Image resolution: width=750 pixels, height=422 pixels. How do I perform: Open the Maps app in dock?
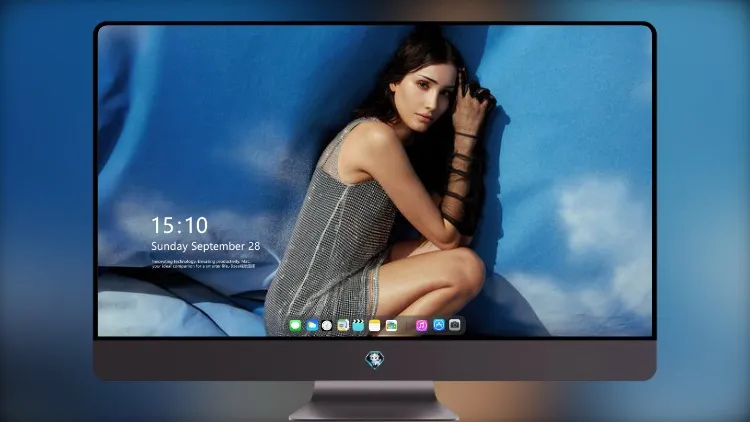click(x=343, y=325)
